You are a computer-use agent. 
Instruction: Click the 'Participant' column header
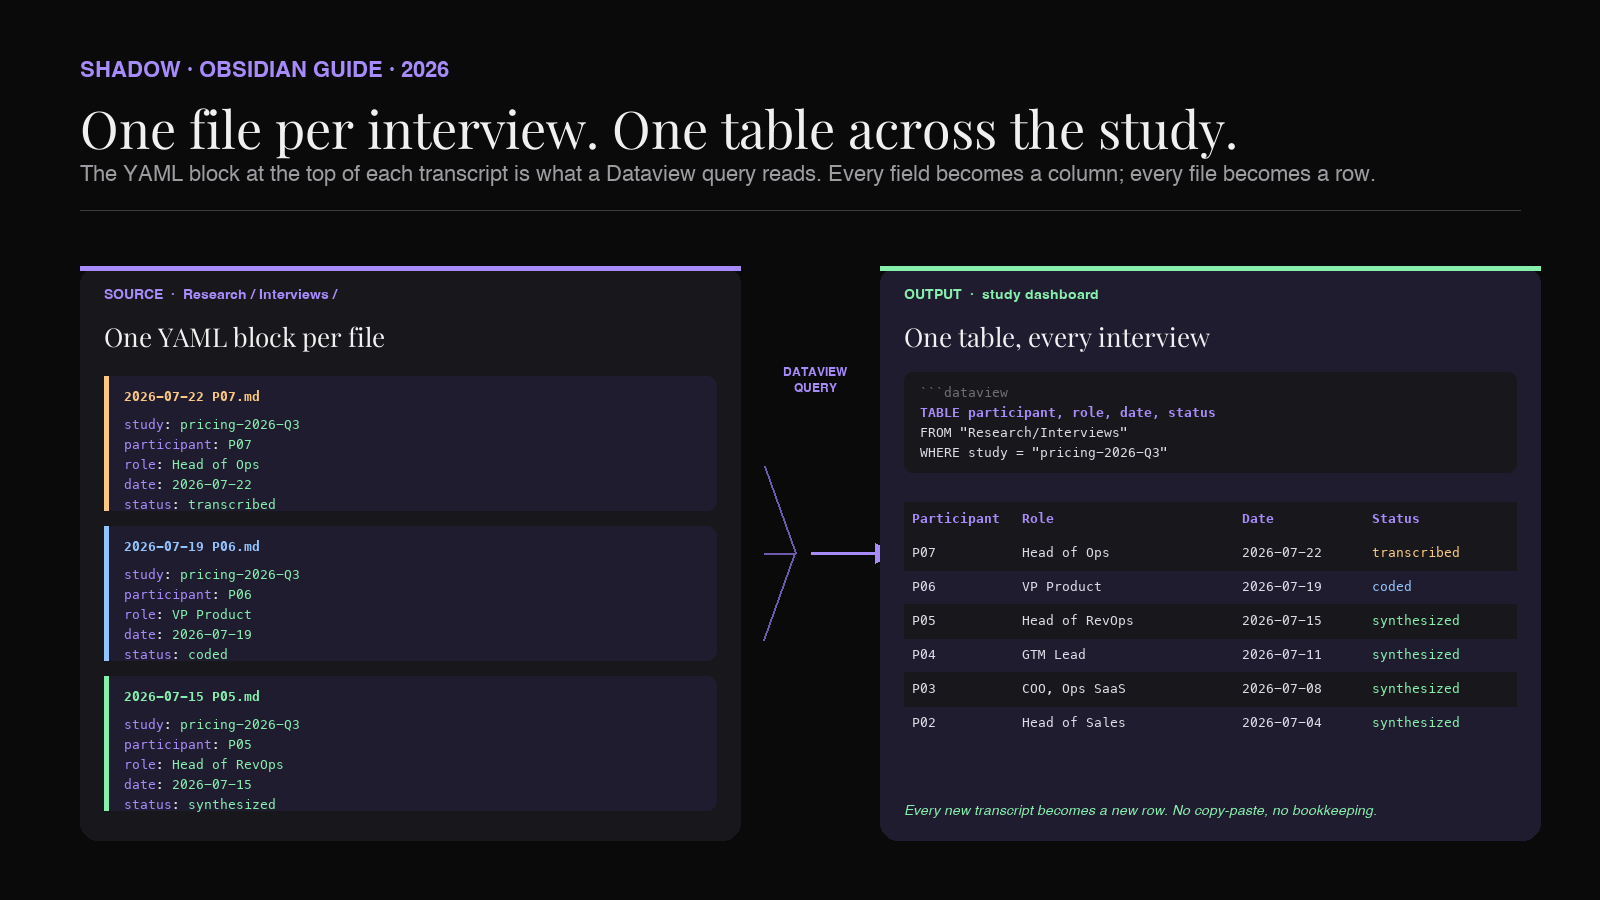click(956, 519)
